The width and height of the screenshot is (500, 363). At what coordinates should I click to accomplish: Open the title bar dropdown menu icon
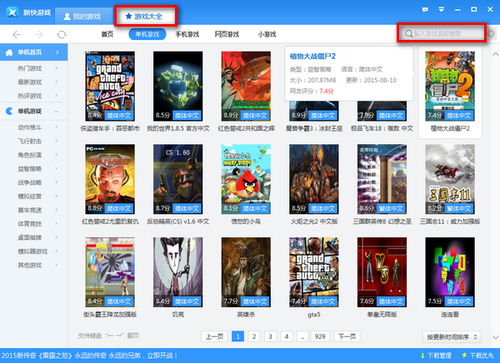(x=441, y=10)
